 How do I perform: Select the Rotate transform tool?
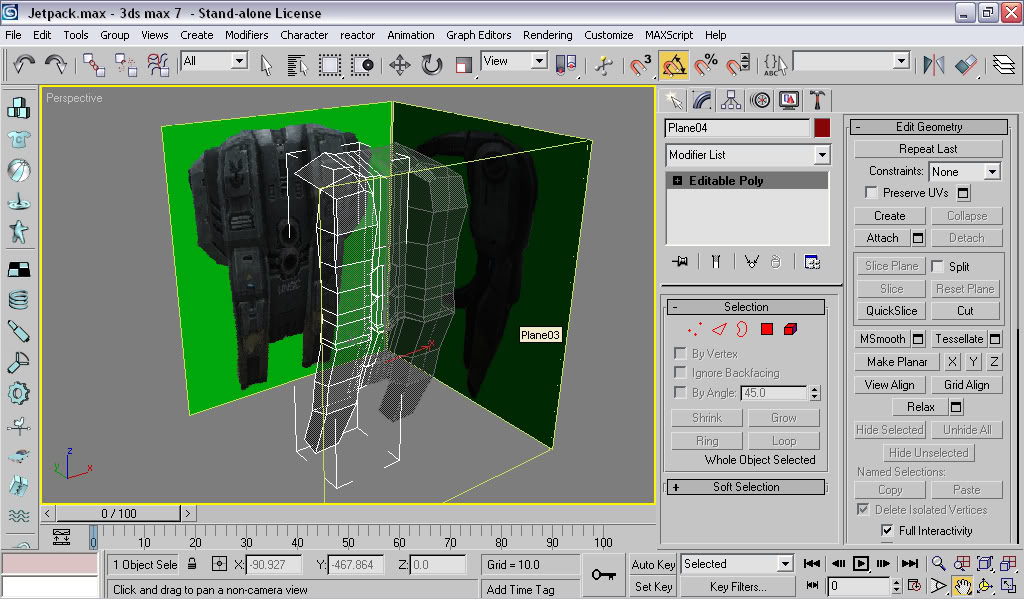coord(432,65)
